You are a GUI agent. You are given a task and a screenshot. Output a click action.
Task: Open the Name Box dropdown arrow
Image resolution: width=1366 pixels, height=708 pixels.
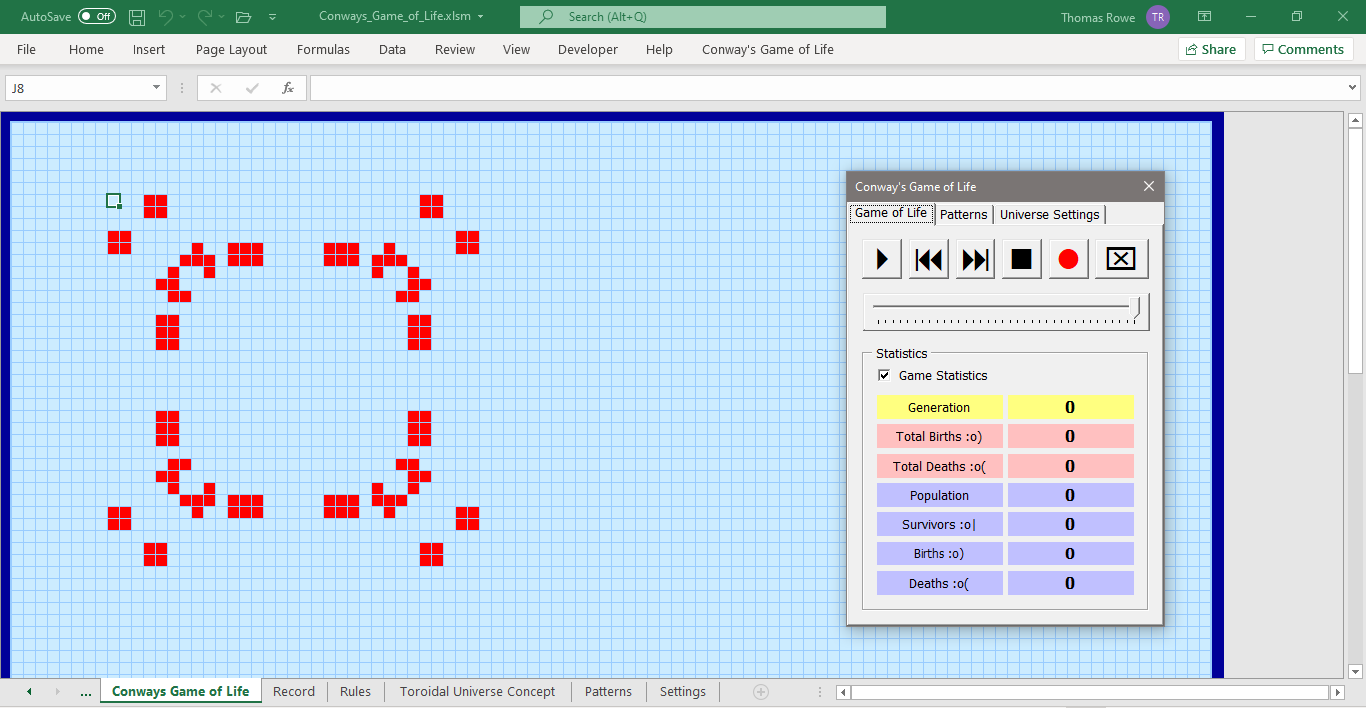click(x=157, y=88)
